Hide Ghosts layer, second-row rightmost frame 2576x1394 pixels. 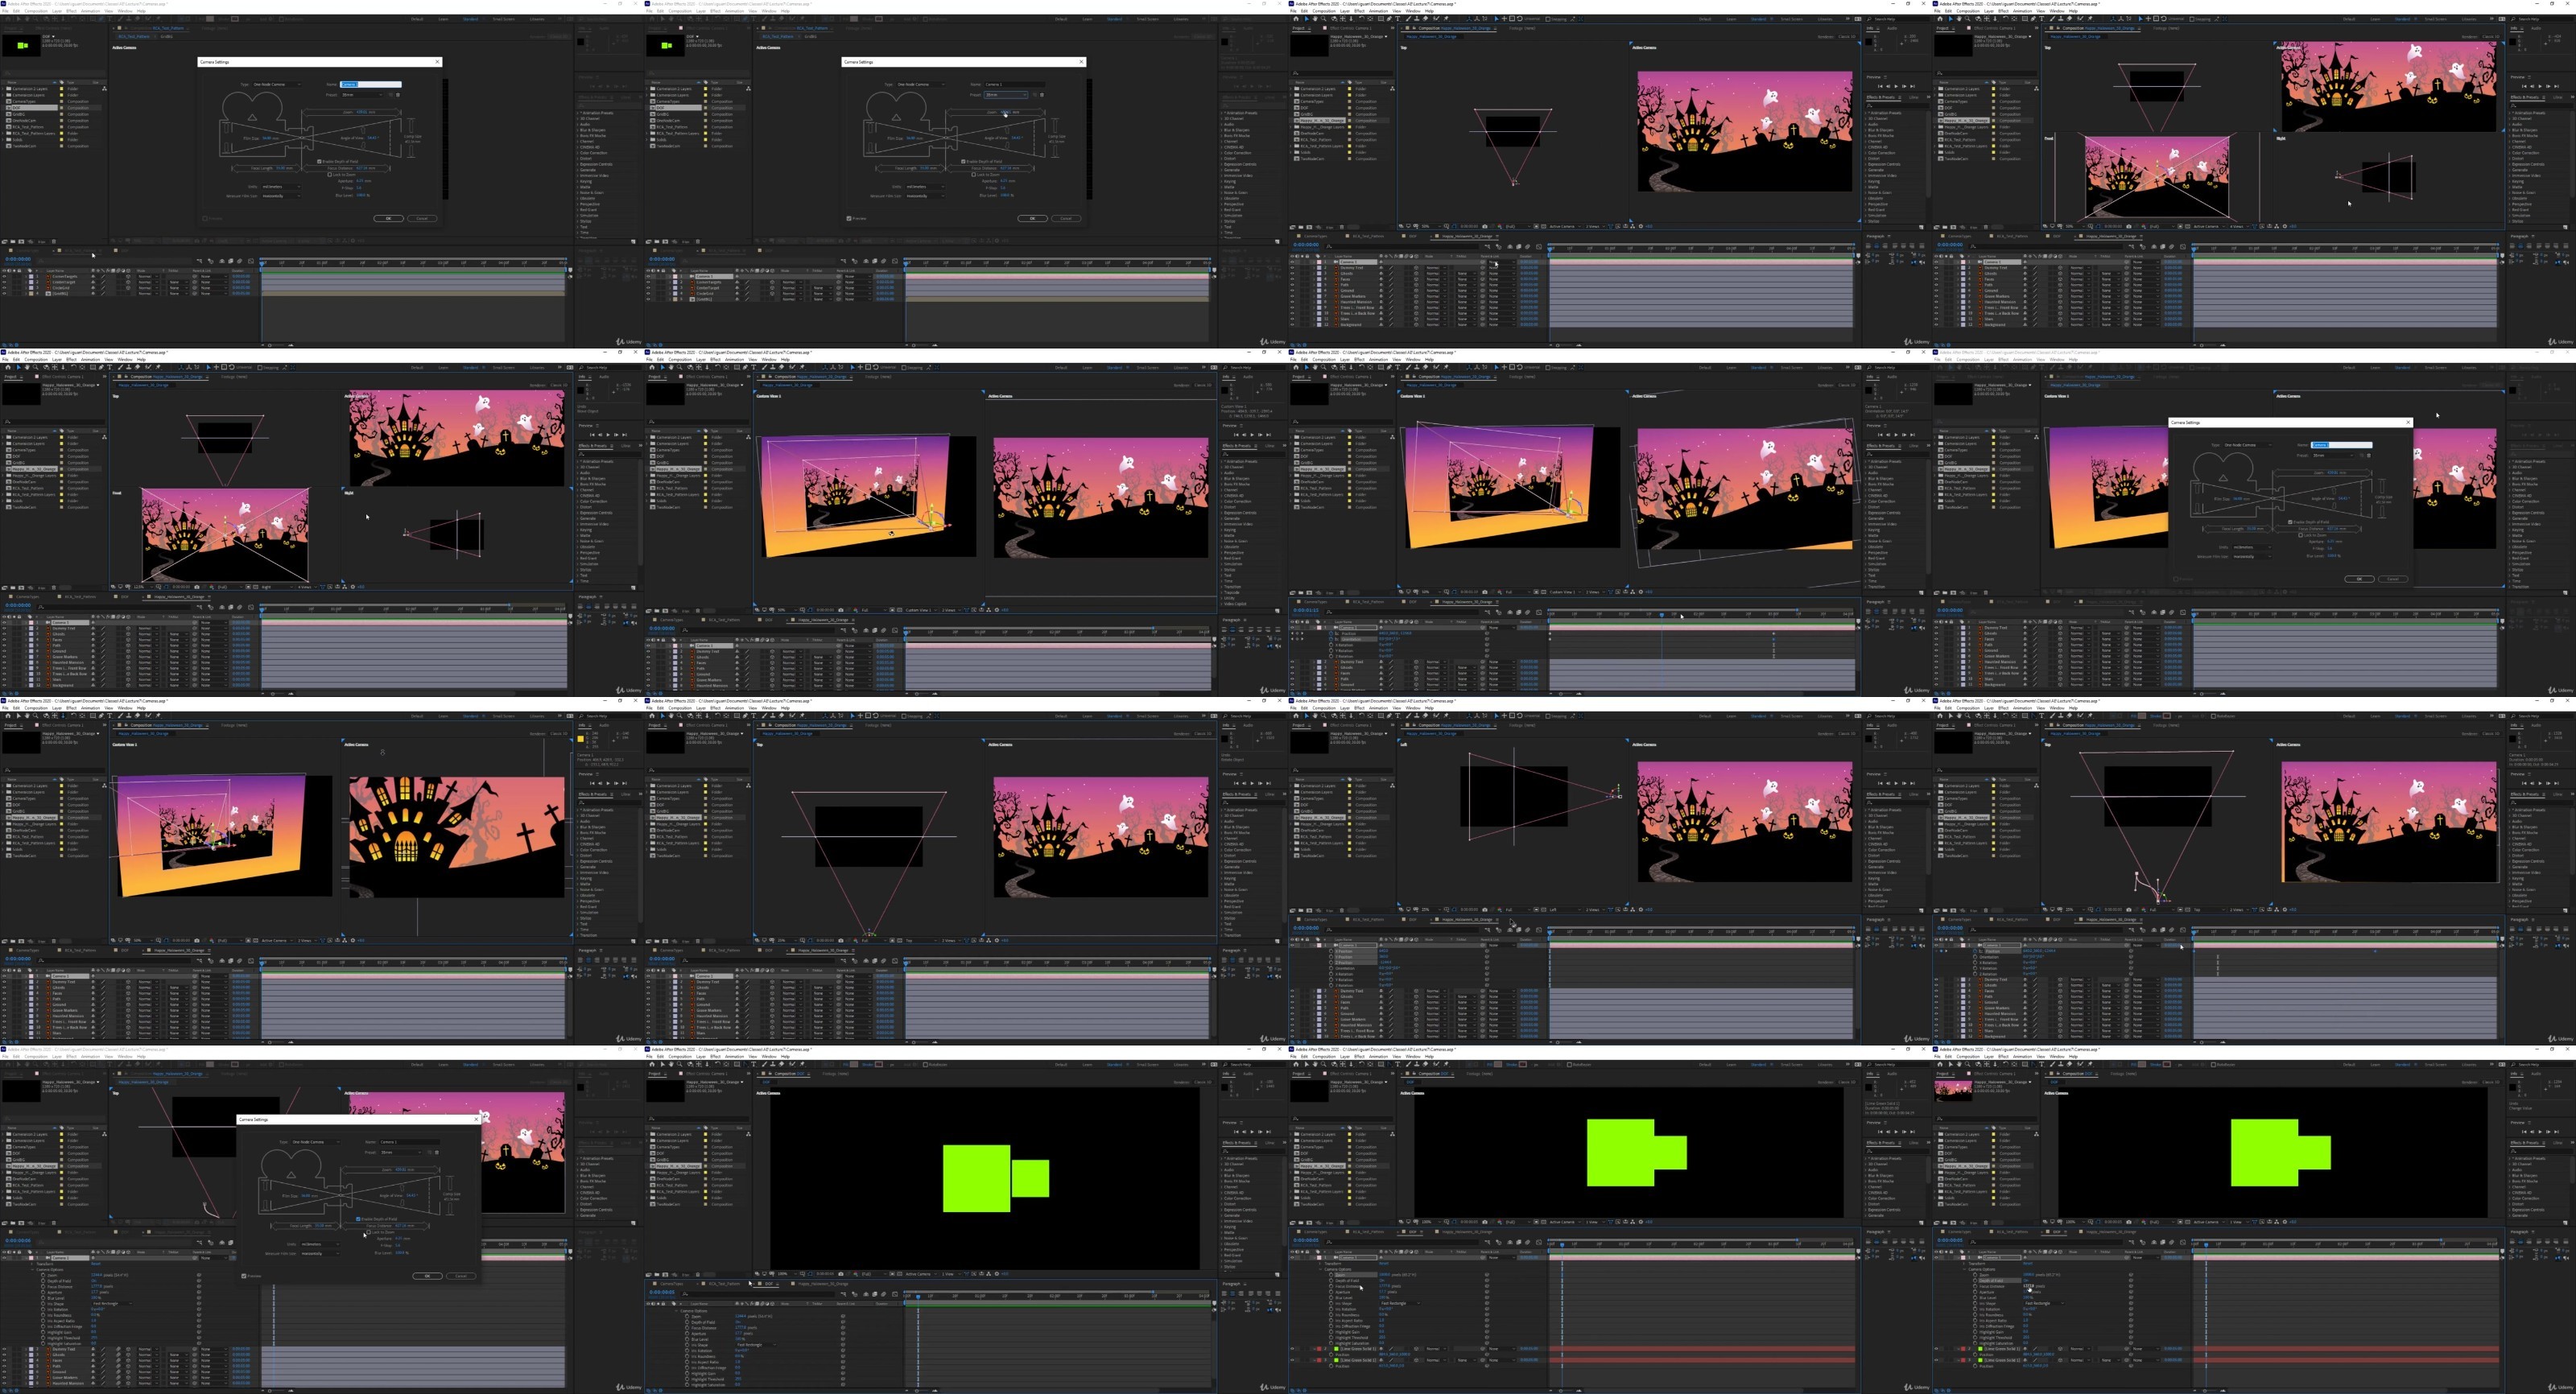[x=1936, y=634]
